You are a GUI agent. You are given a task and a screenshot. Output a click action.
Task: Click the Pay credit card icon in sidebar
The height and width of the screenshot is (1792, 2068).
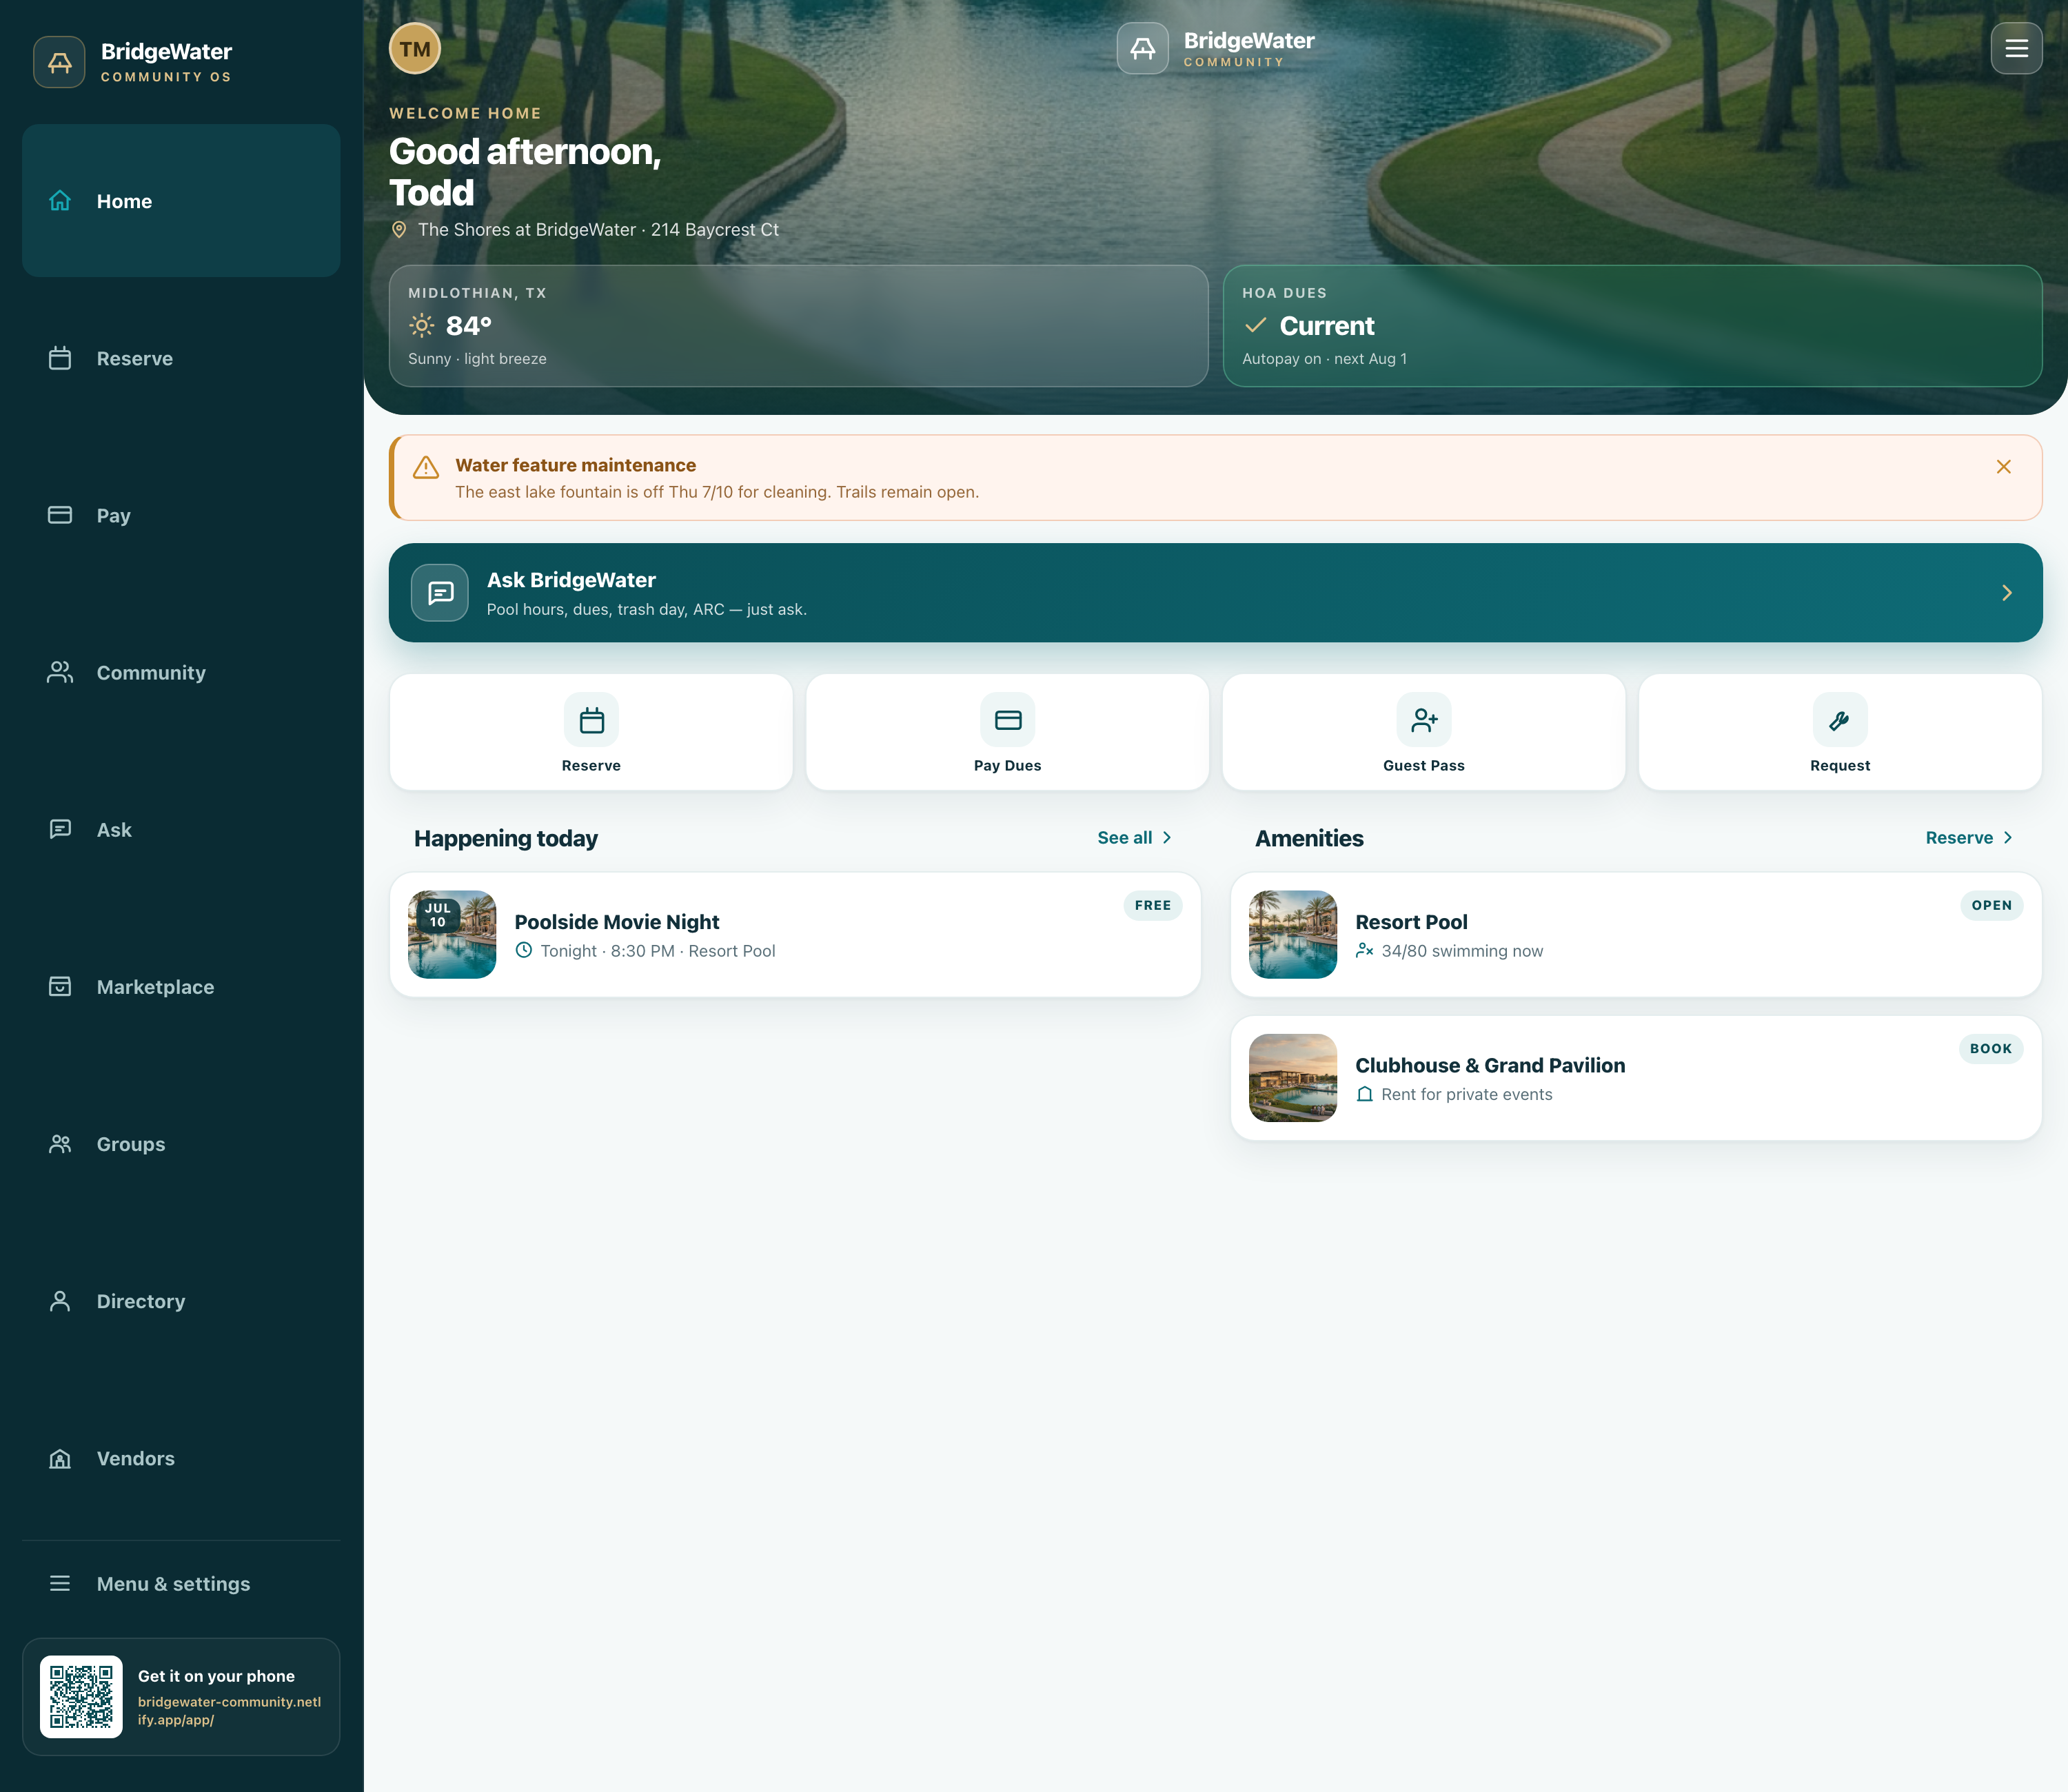point(60,515)
